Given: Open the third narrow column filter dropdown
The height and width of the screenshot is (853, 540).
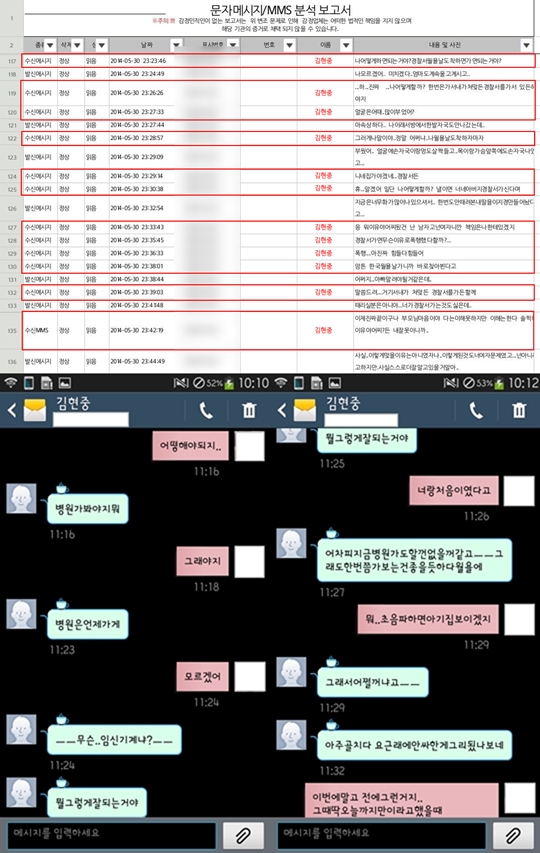Looking at the screenshot, I should 102,45.
